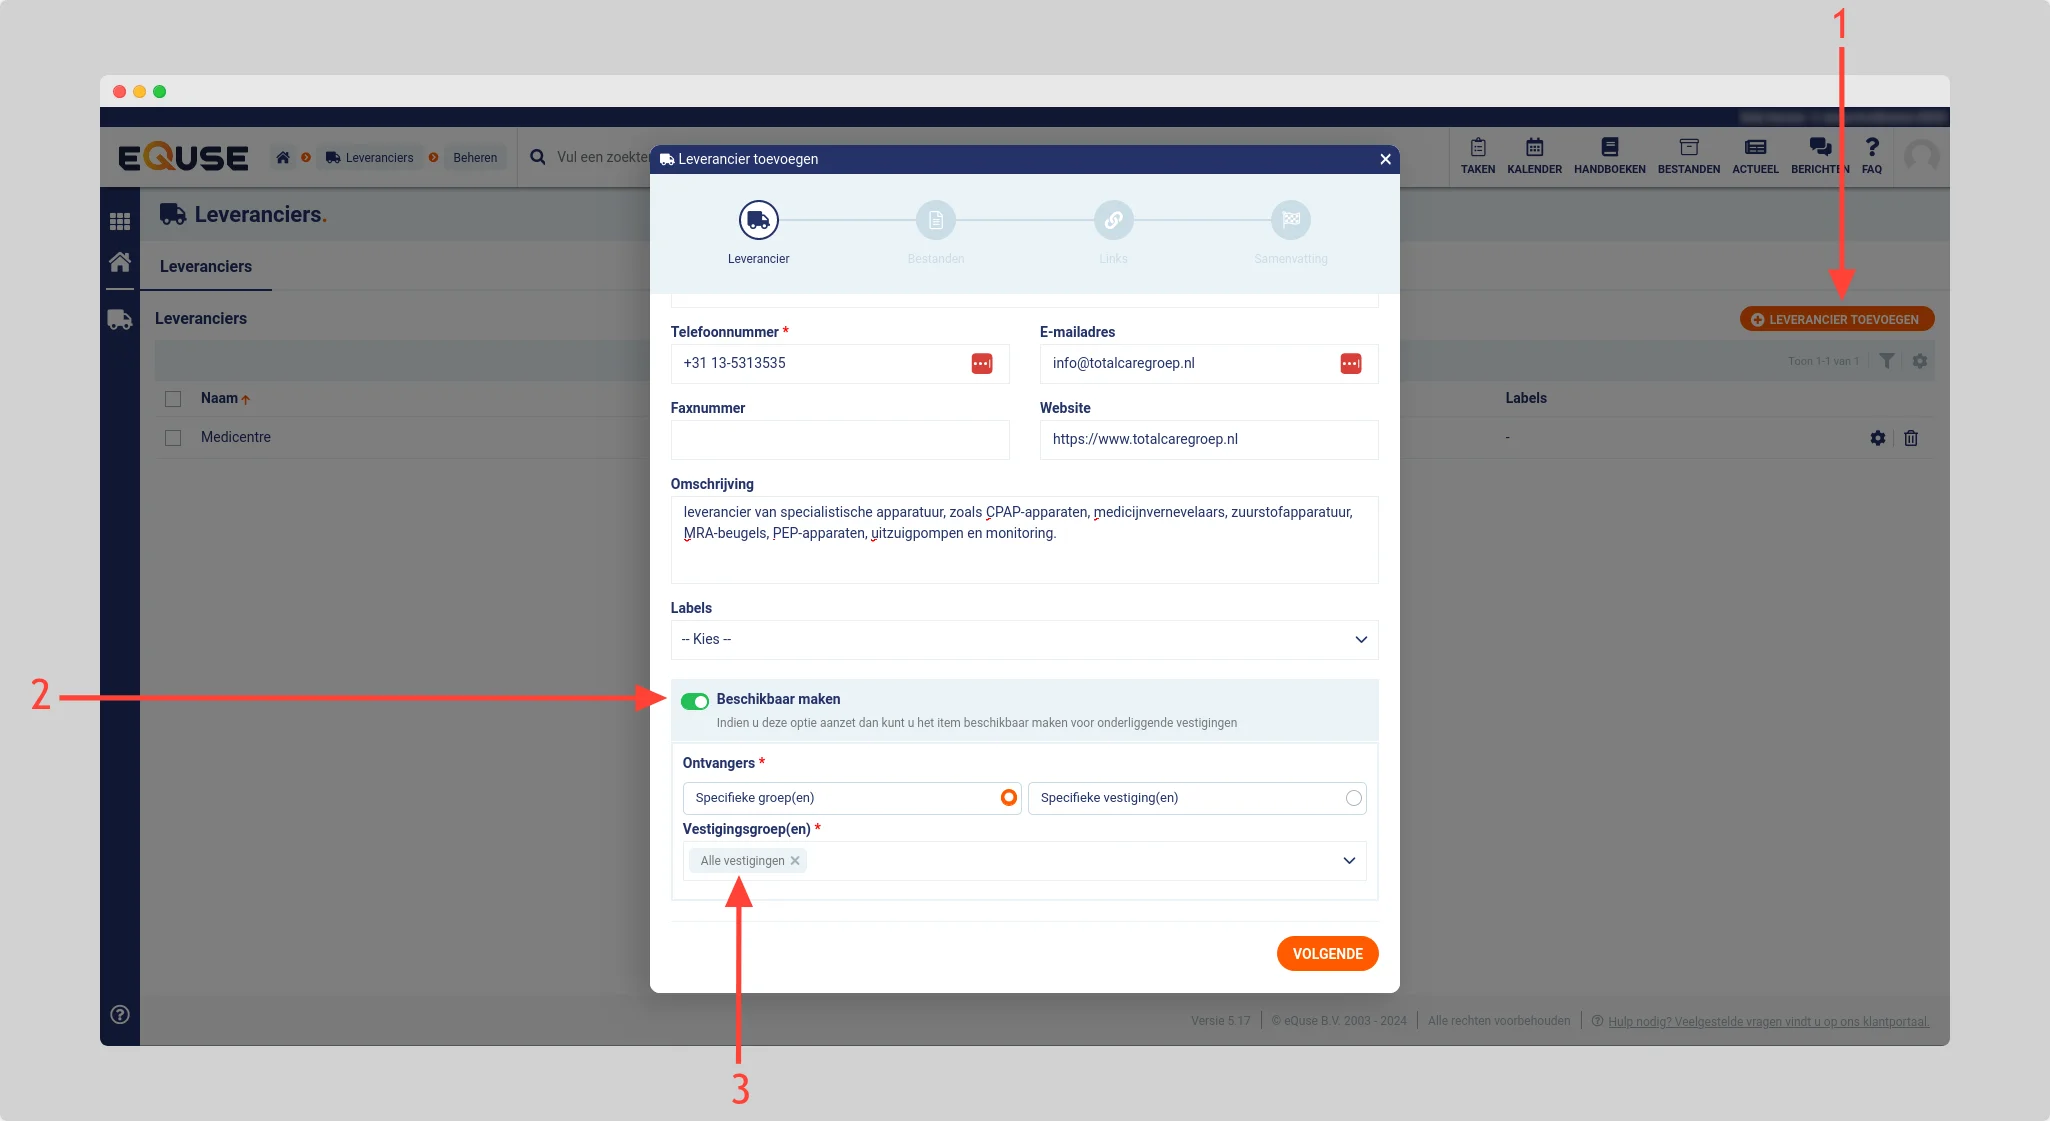Viewport: 2050px width, 1121px height.
Task: Check the Medicentre row checkbox
Action: click(173, 438)
